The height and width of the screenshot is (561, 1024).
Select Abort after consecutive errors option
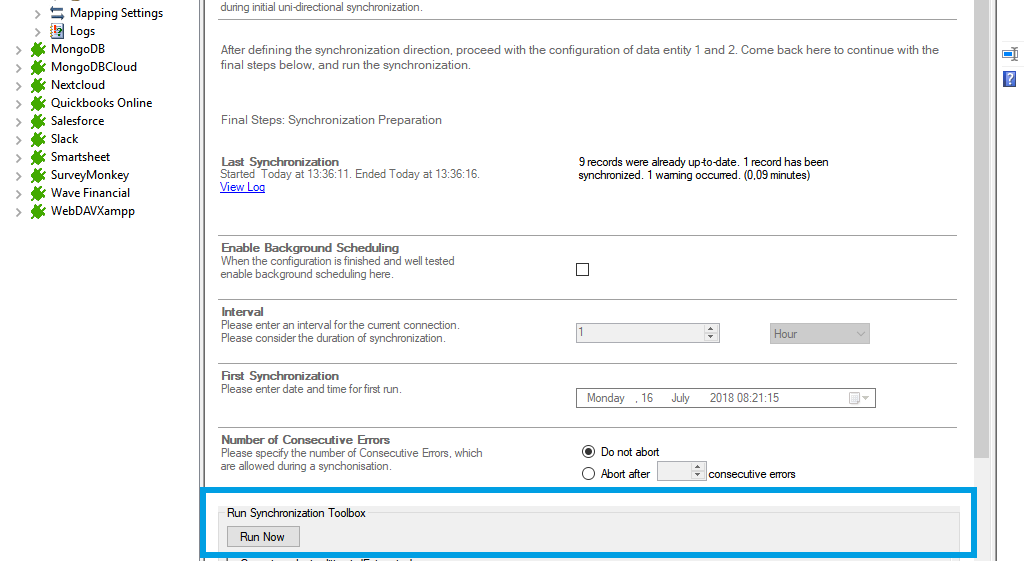click(x=589, y=474)
